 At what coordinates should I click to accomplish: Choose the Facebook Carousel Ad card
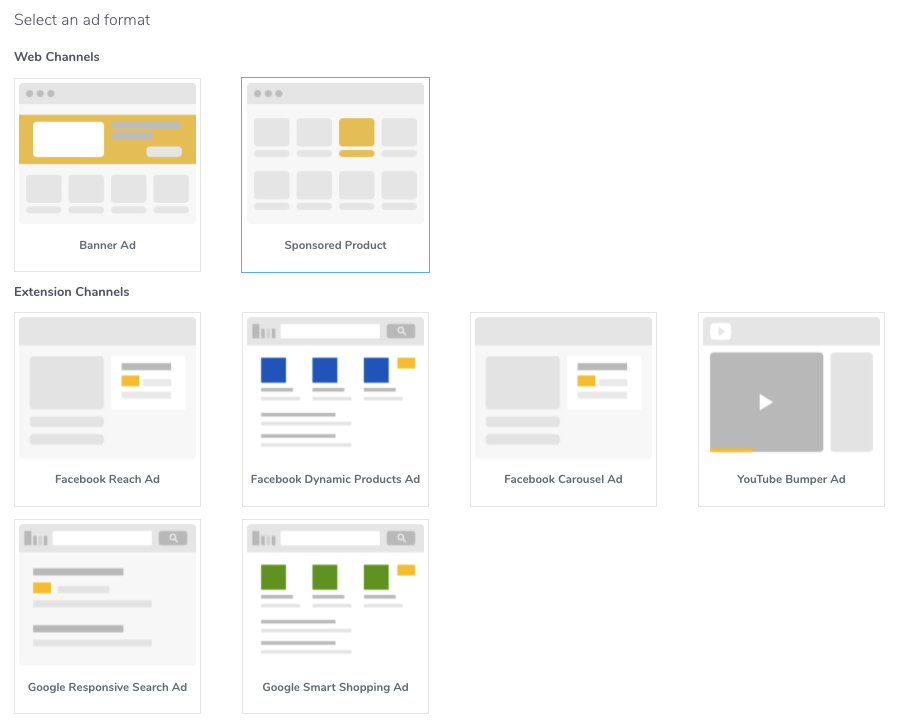563,409
